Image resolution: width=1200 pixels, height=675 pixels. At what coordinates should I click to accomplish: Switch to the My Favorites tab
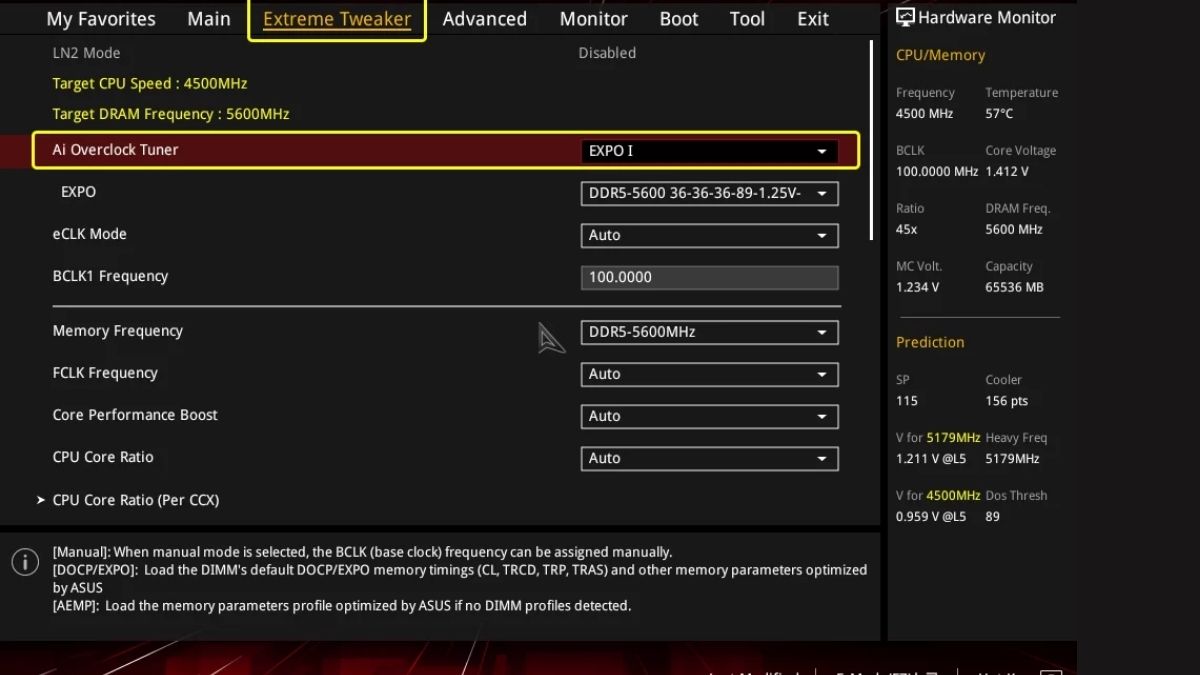click(101, 19)
